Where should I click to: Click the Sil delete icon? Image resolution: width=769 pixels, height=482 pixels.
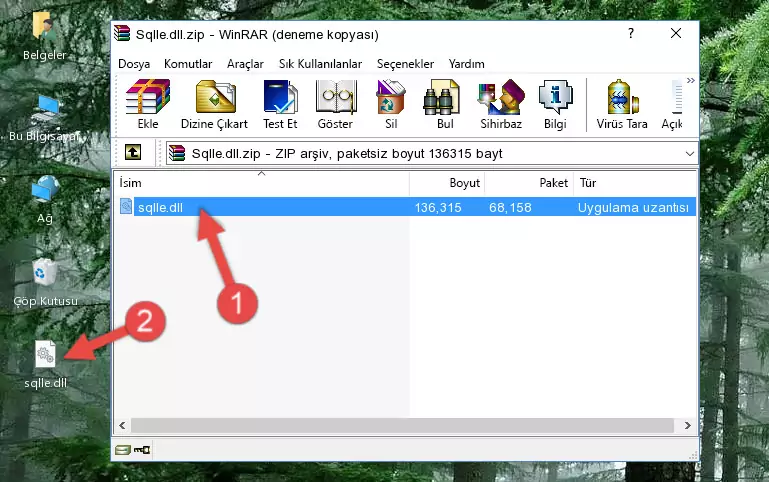(391, 97)
